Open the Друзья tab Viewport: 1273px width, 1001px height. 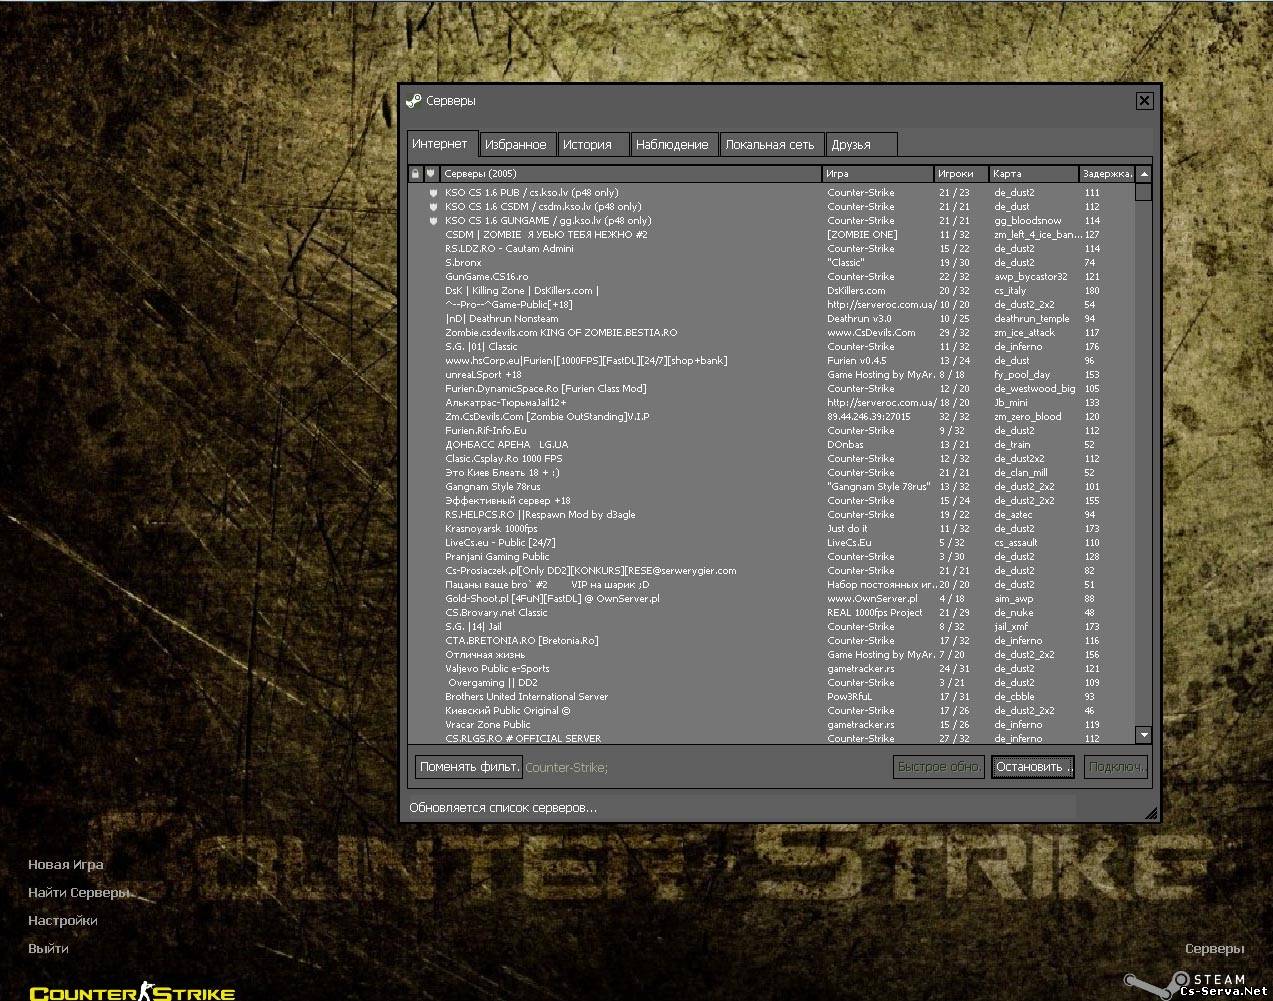point(861,145)
